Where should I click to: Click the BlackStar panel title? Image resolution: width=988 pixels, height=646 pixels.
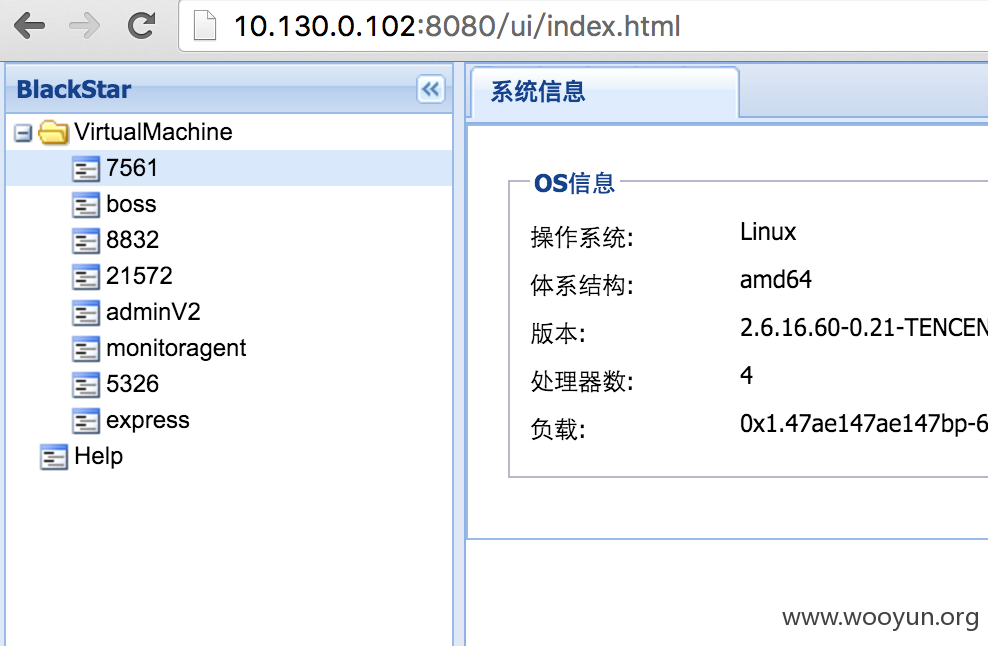[74, 89]
